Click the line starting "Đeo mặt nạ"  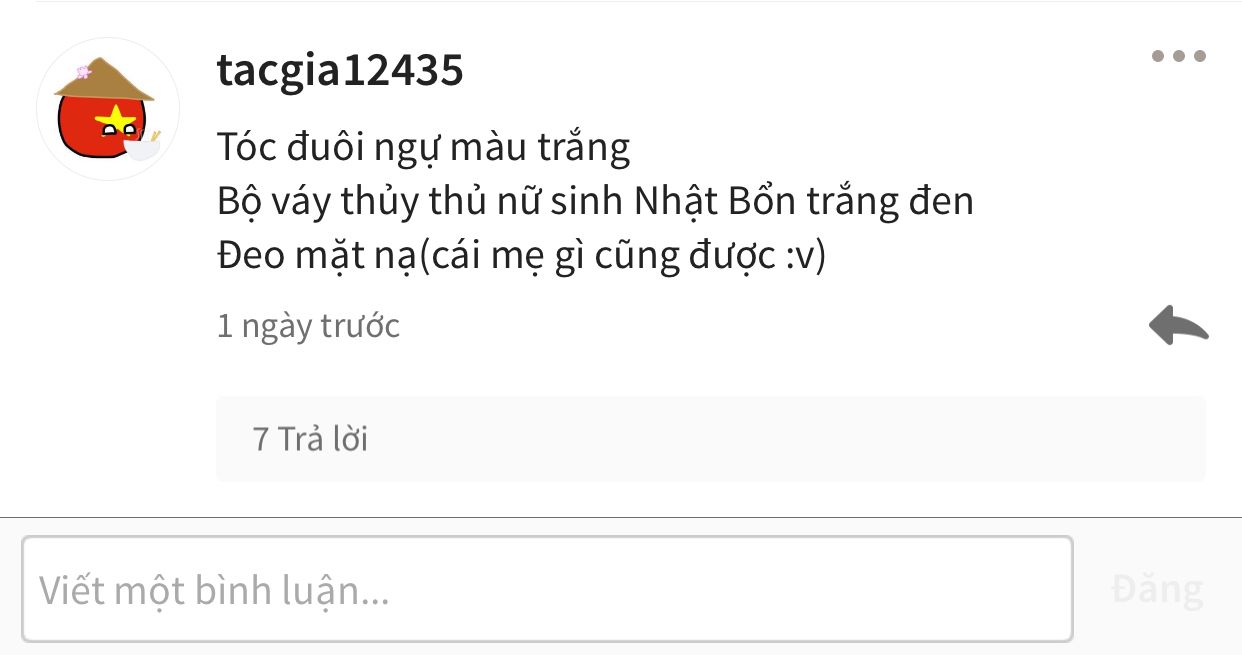(521, 257)
